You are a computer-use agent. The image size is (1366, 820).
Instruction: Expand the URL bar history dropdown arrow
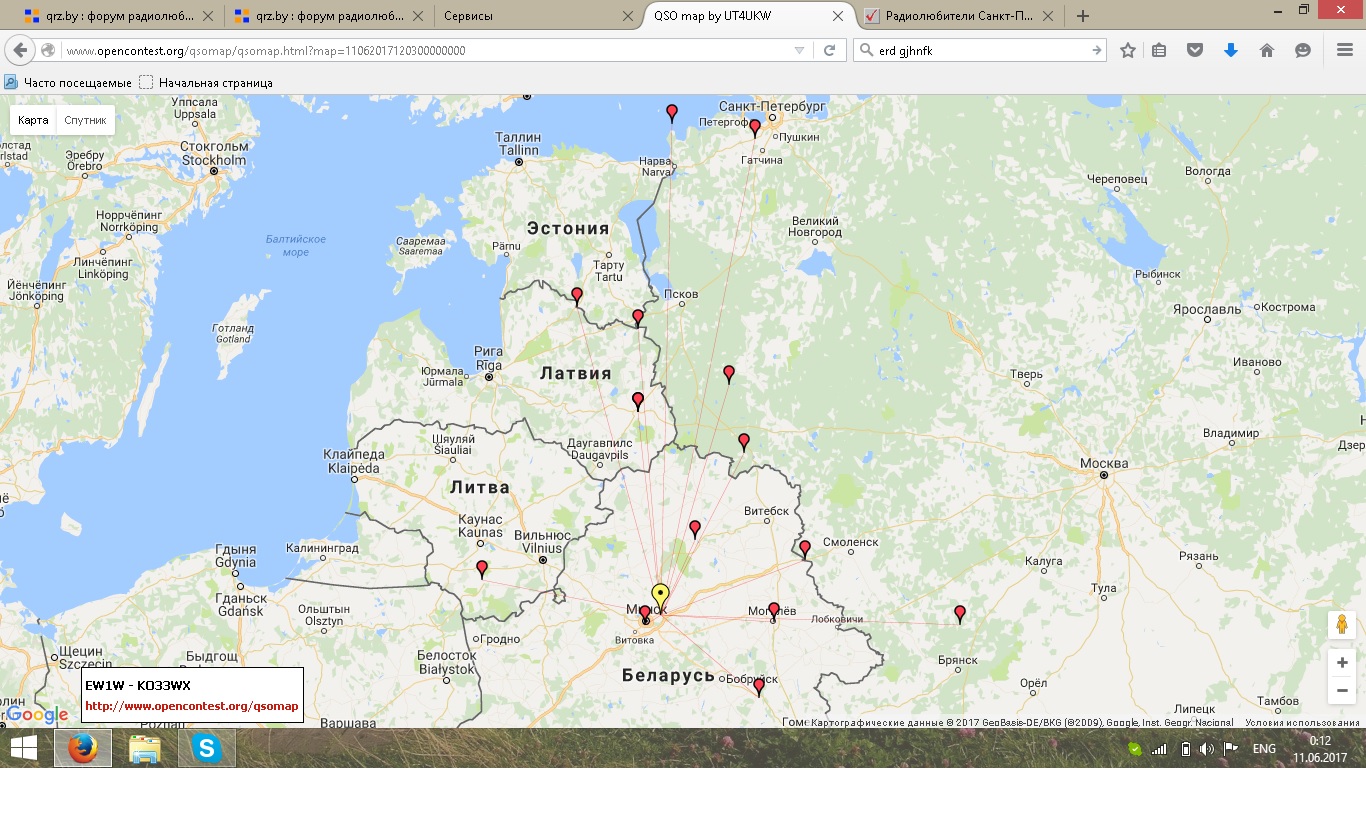799,50
